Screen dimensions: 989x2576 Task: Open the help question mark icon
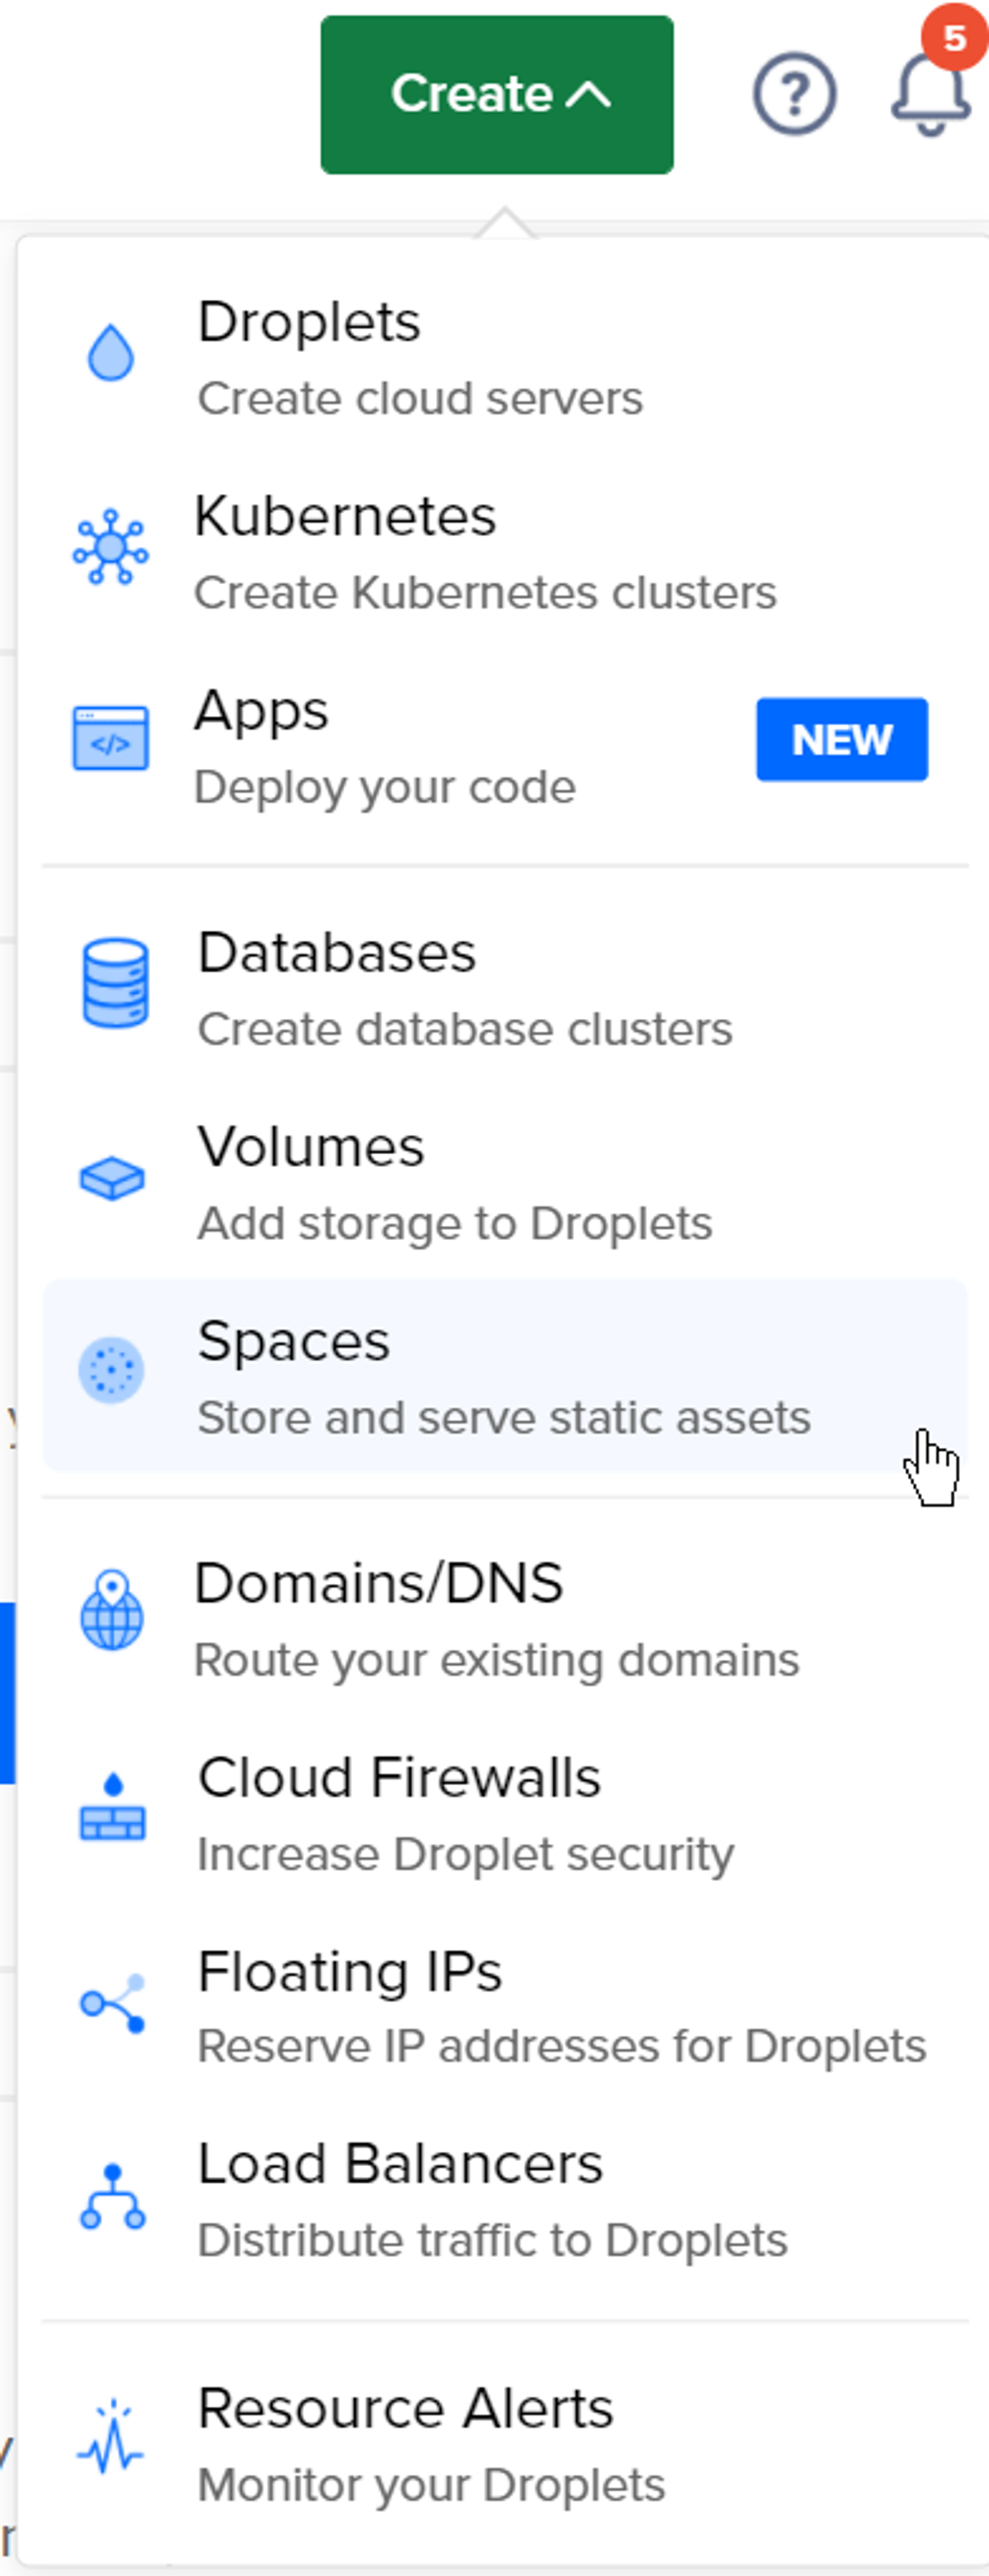point(794,95)
